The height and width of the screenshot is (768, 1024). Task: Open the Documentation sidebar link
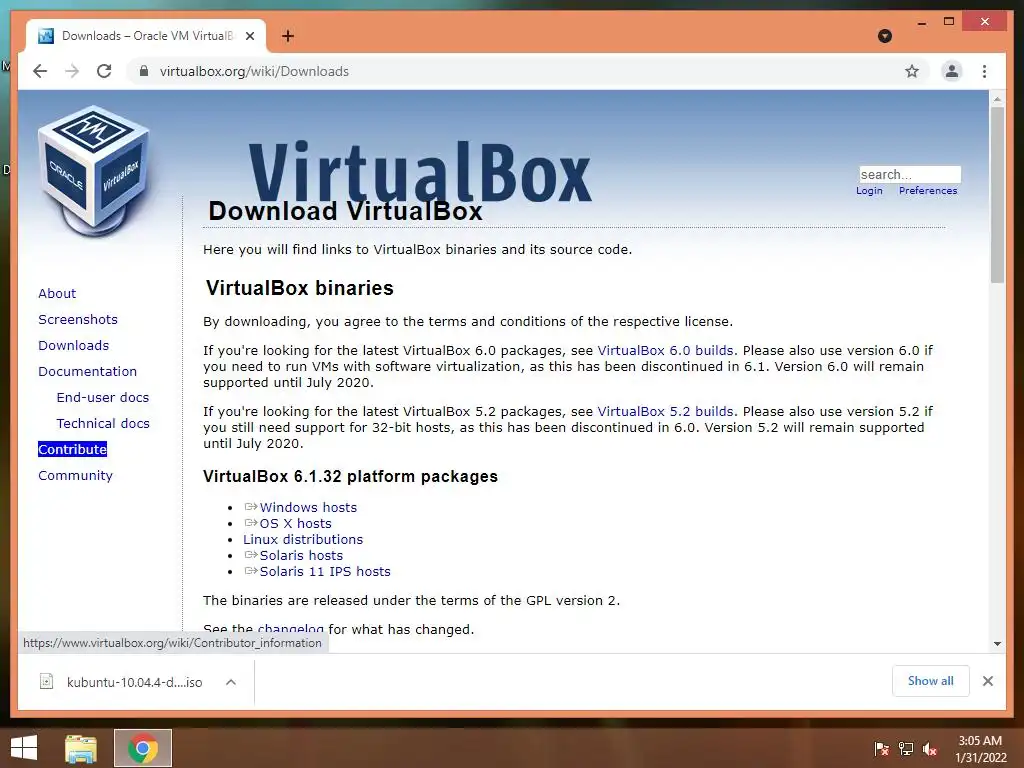[x=88, y=372]
